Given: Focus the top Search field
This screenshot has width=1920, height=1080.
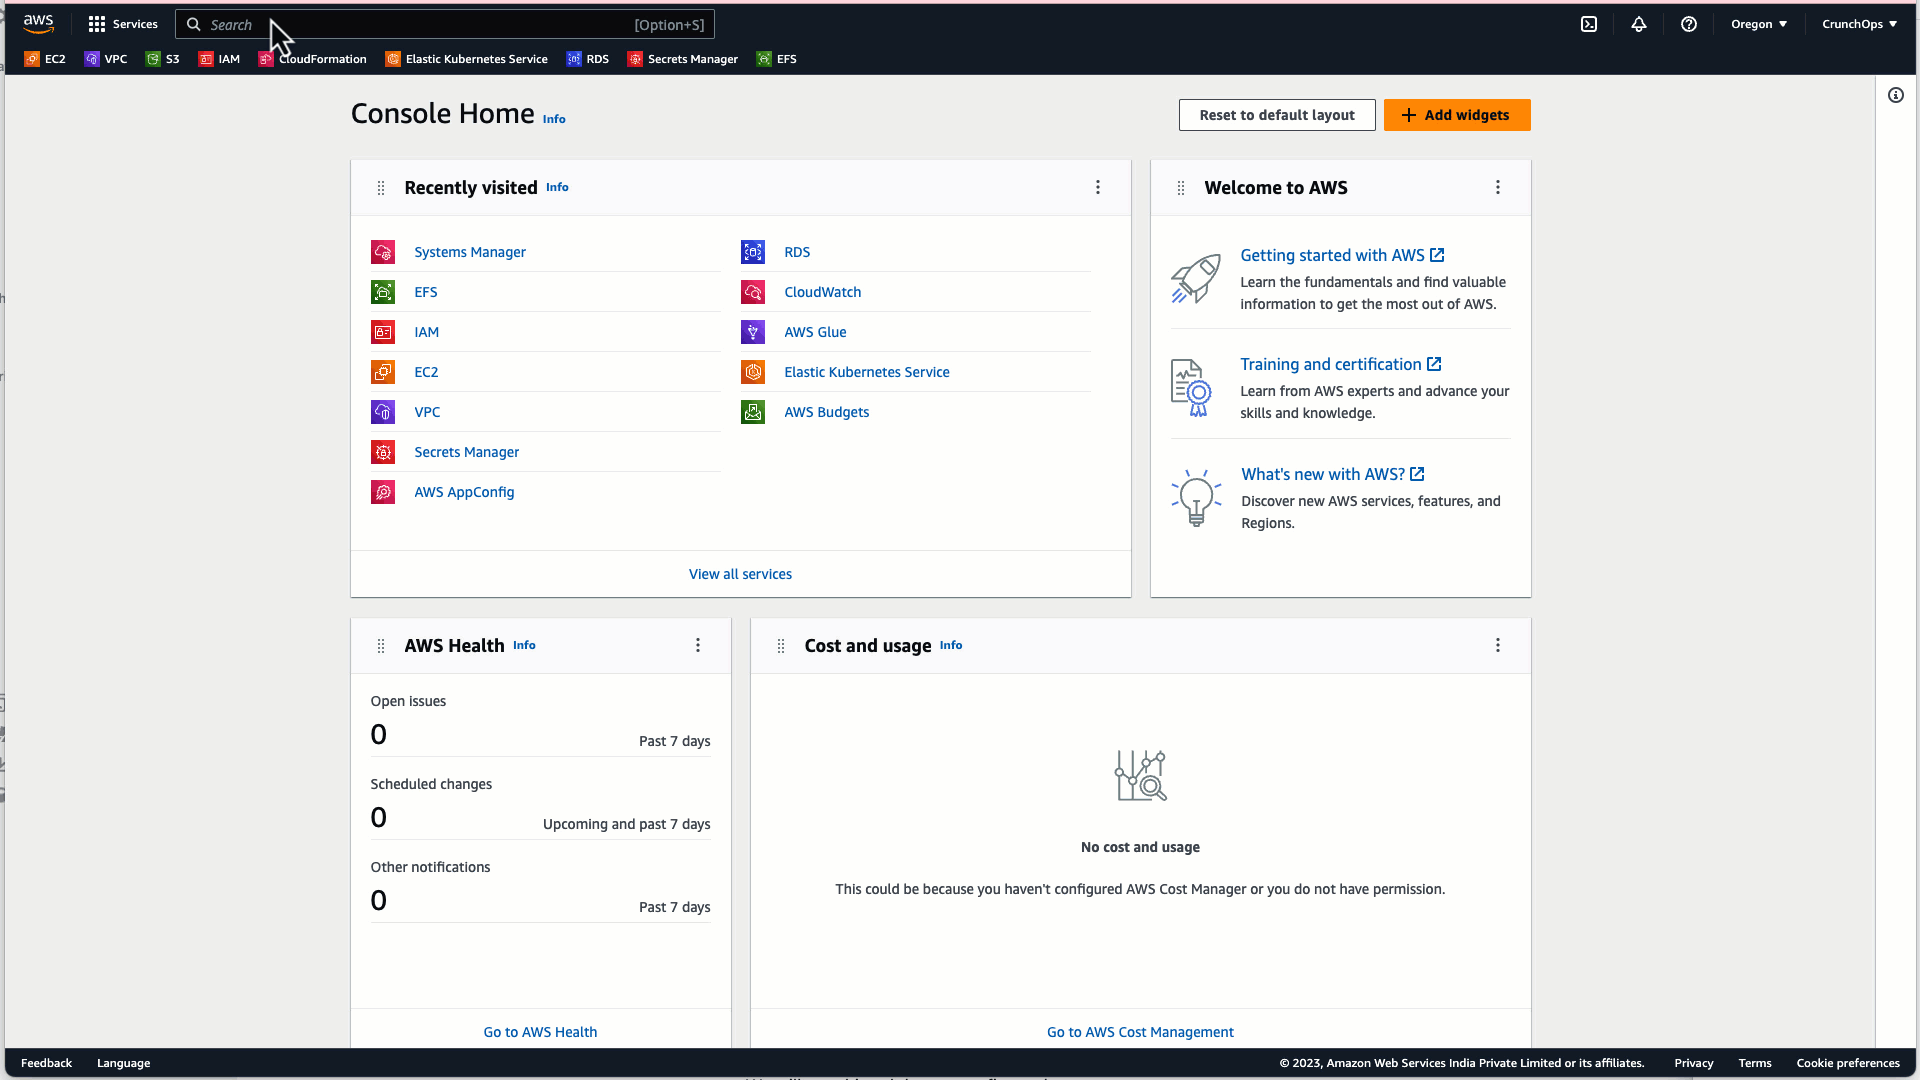Looking at the screenshot, I should 445,24.
